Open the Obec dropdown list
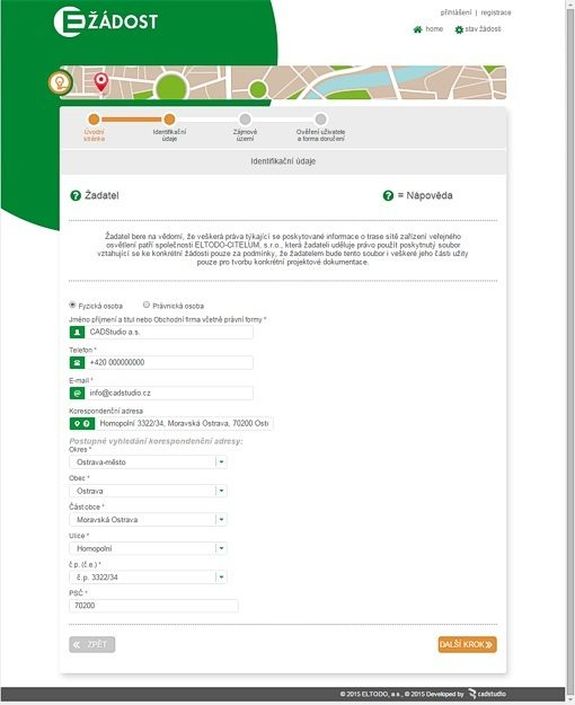Viewport: 575px width, 705px height. tap(221, 491)
